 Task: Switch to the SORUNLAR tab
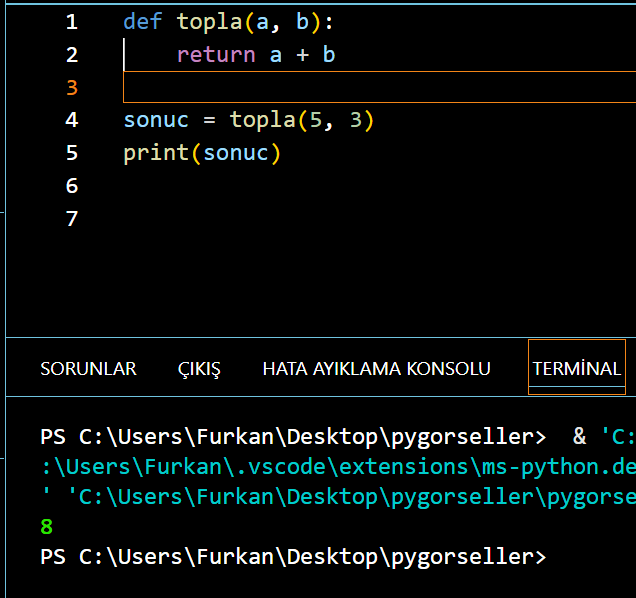88,369
